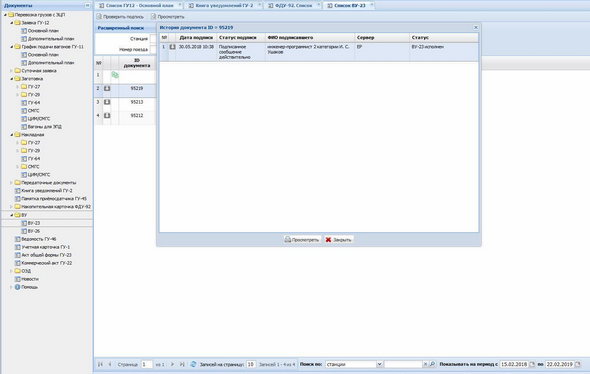Run search with the magnifier icon
This screenshot has height=374, width=590.
[432, 364]
